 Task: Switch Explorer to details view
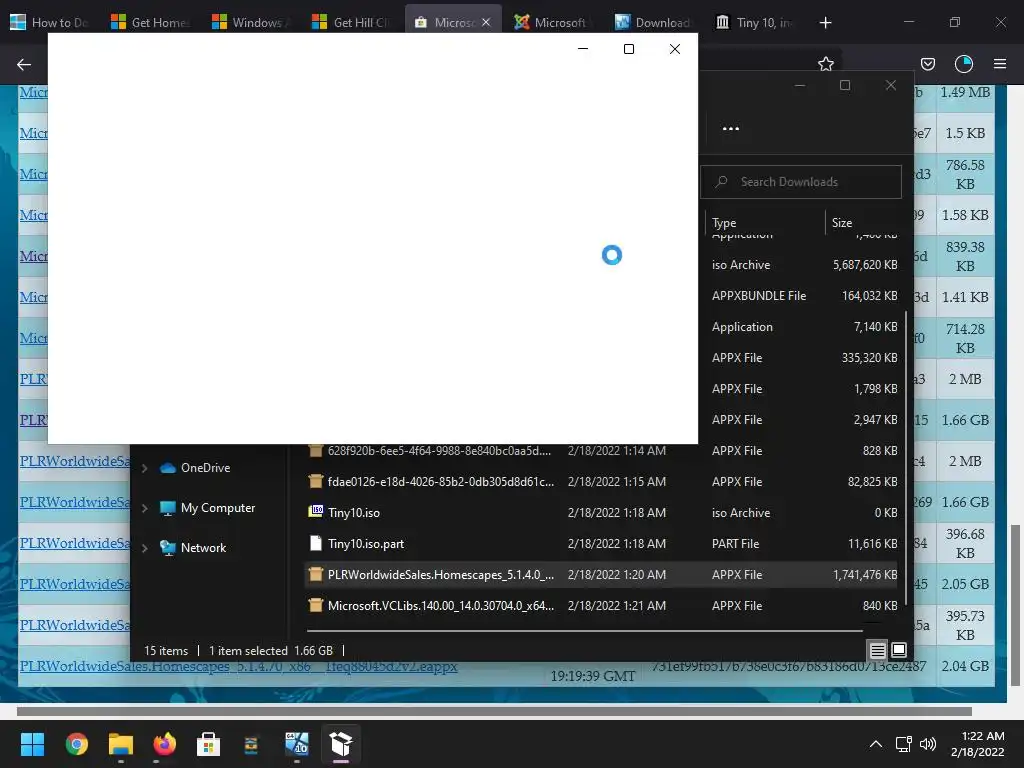point(878,650)
